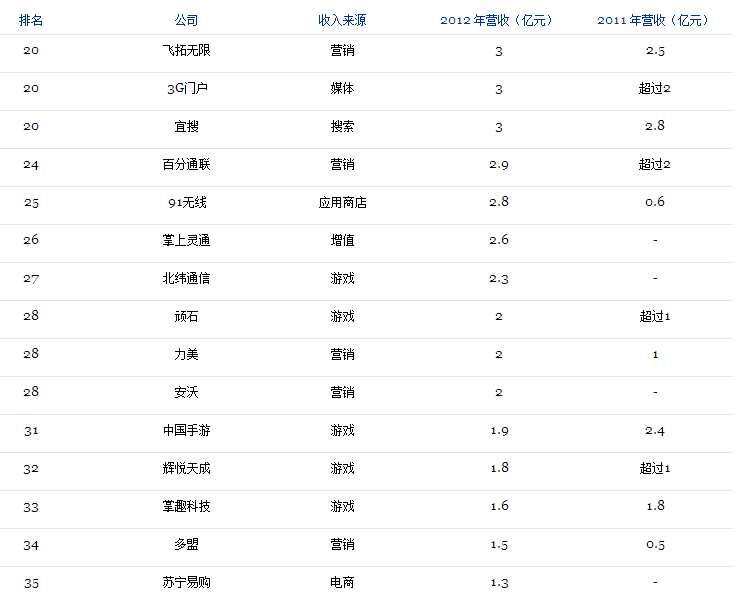Image resolution: width=746 pixels, height=604 pixels.
Task: Select company name 中国手游
Action: click(x=186, y=430)
